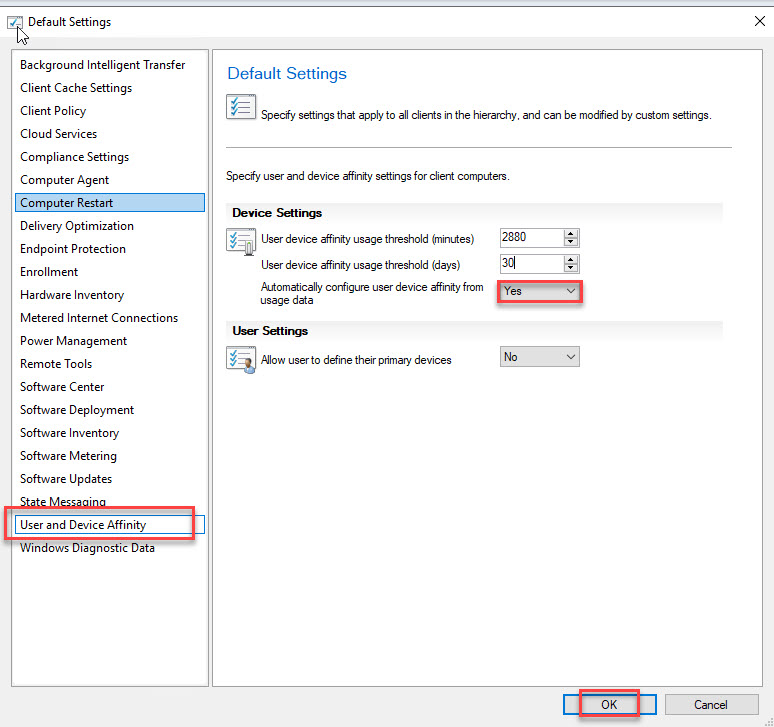This screenshot has width=774, height=727.
Task: Click the Cancel button
Action: pyautogui.click(x=710, y=705)
